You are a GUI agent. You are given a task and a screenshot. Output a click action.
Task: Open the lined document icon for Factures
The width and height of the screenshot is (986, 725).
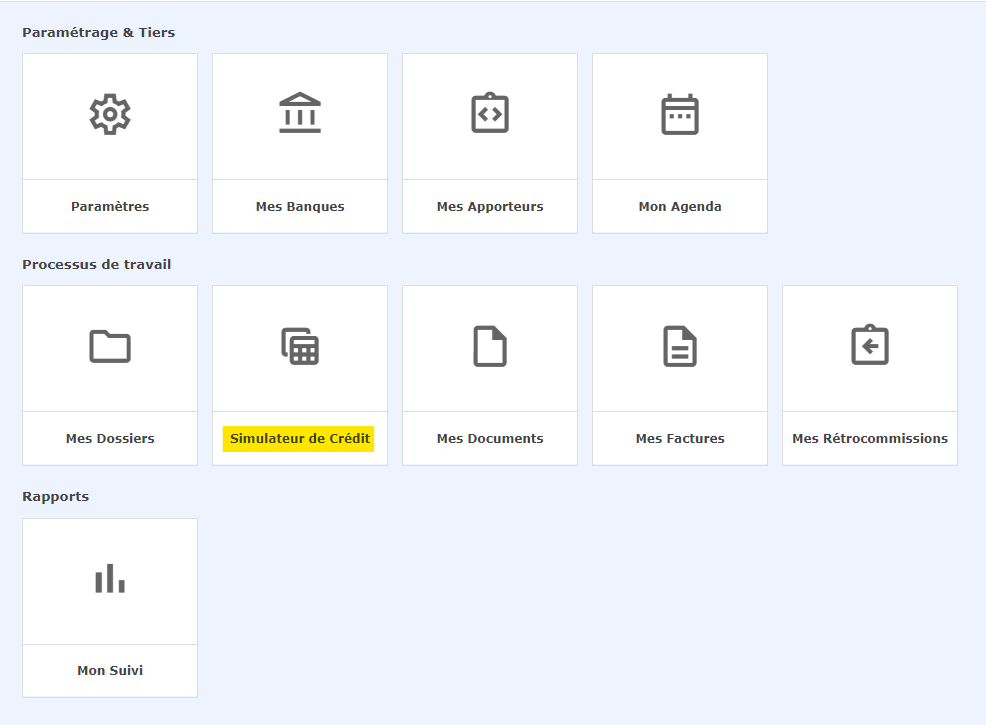coord(680,346)
